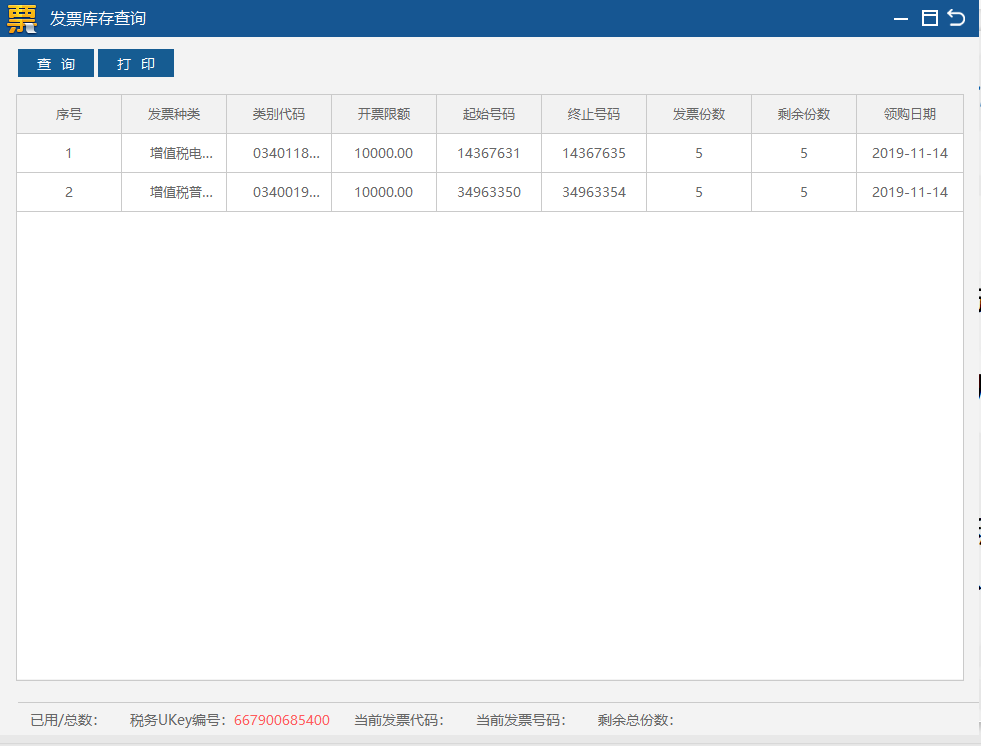Click date 2019-11-14 in the 34963350 row
The height and width of the screenshot is (746, 981).
910,192
